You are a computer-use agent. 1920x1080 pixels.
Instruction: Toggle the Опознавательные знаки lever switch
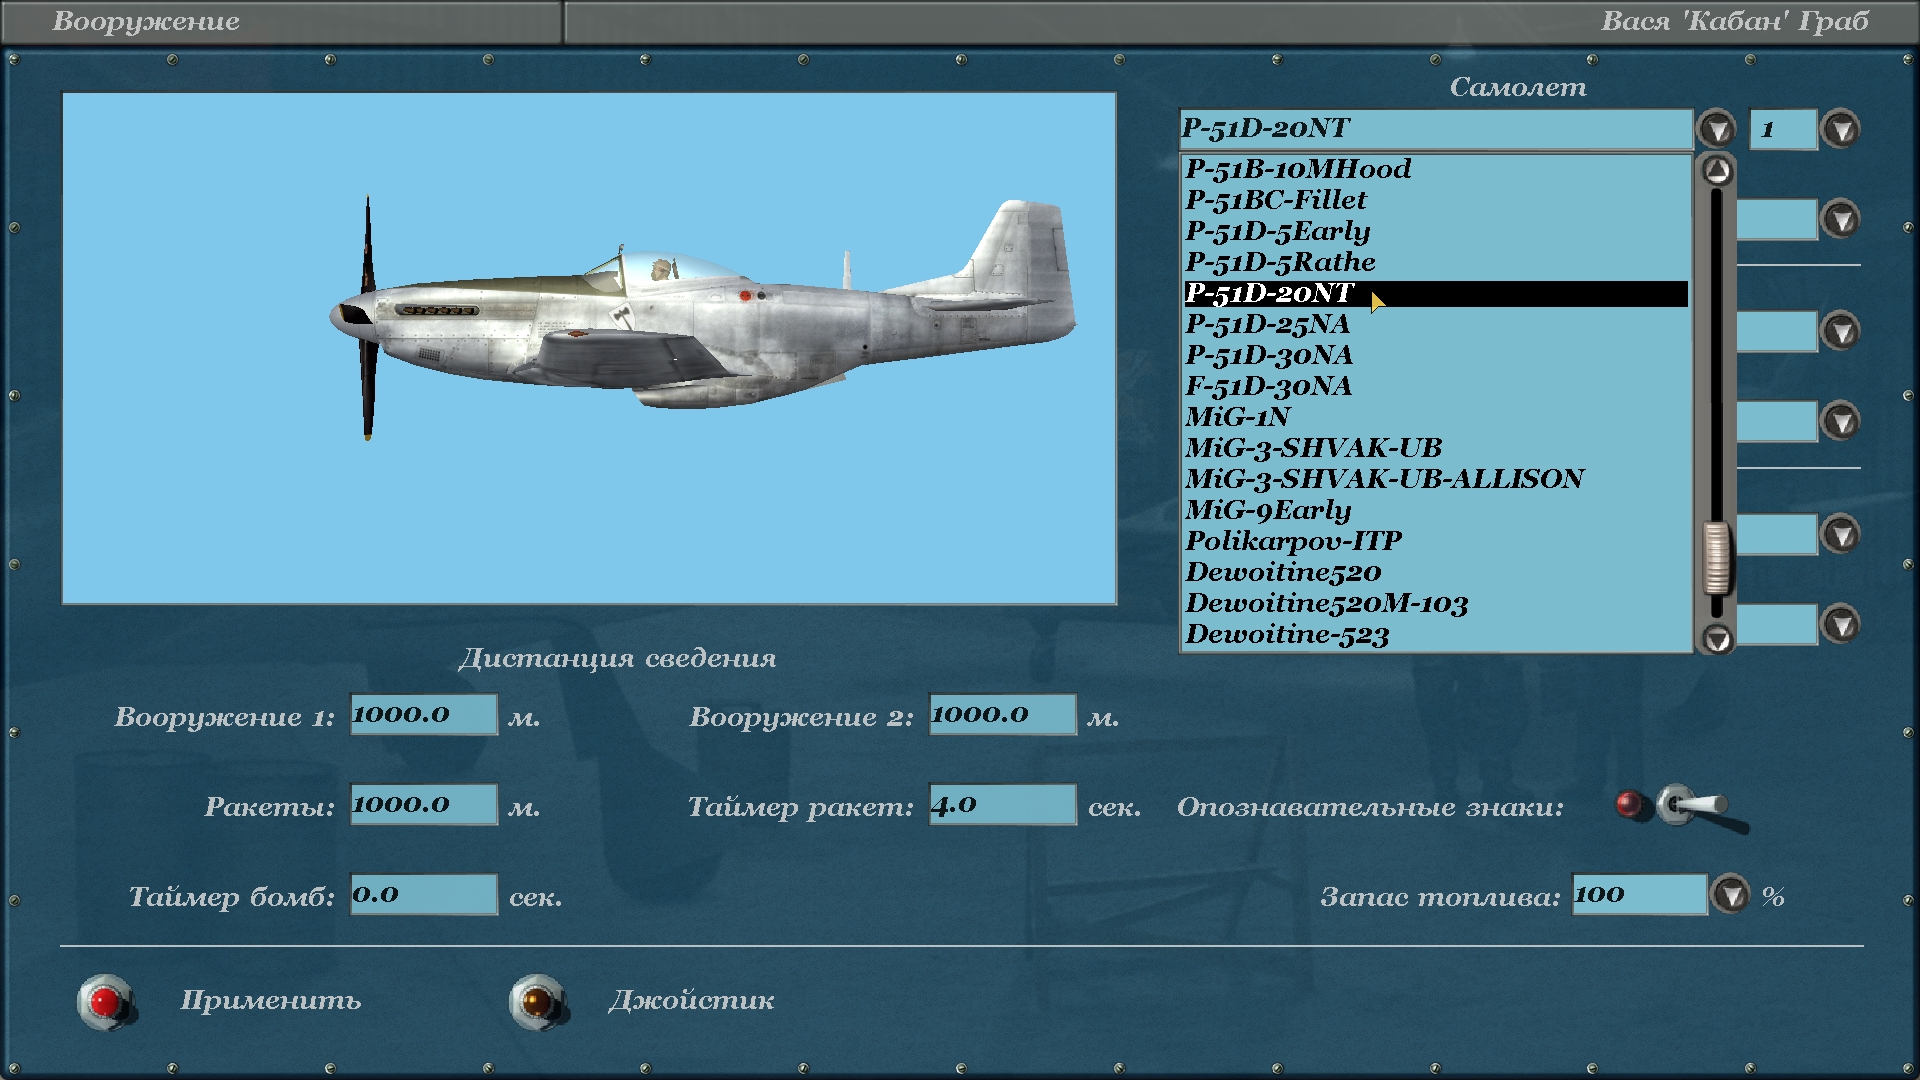coord(1690,805)
